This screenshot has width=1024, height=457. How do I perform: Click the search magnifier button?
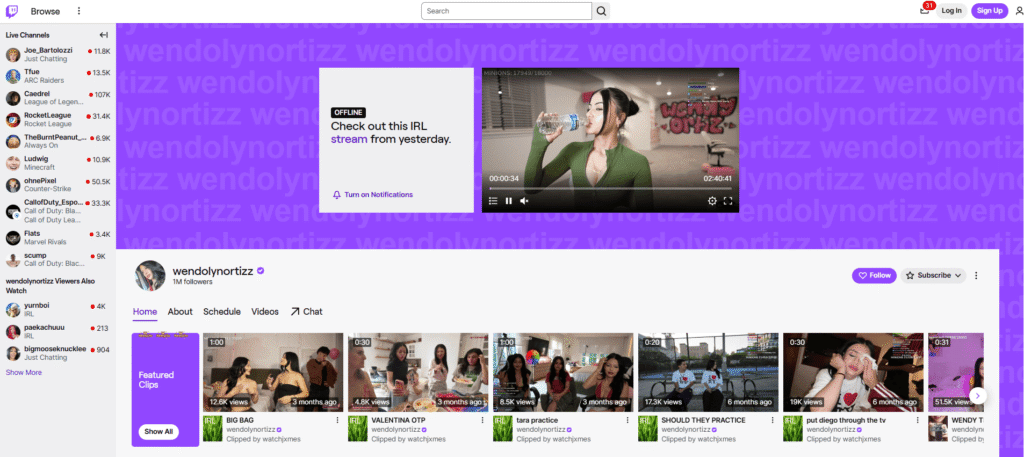pos(601,11)
